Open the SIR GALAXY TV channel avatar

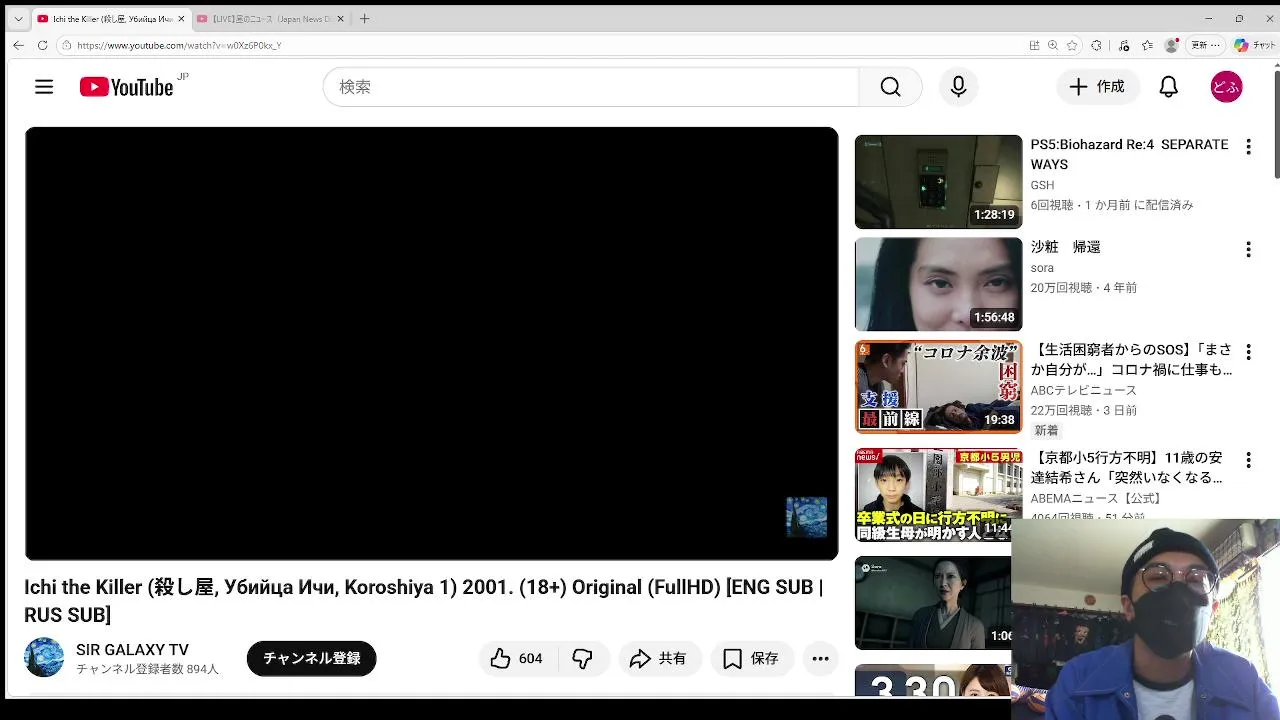44,657
